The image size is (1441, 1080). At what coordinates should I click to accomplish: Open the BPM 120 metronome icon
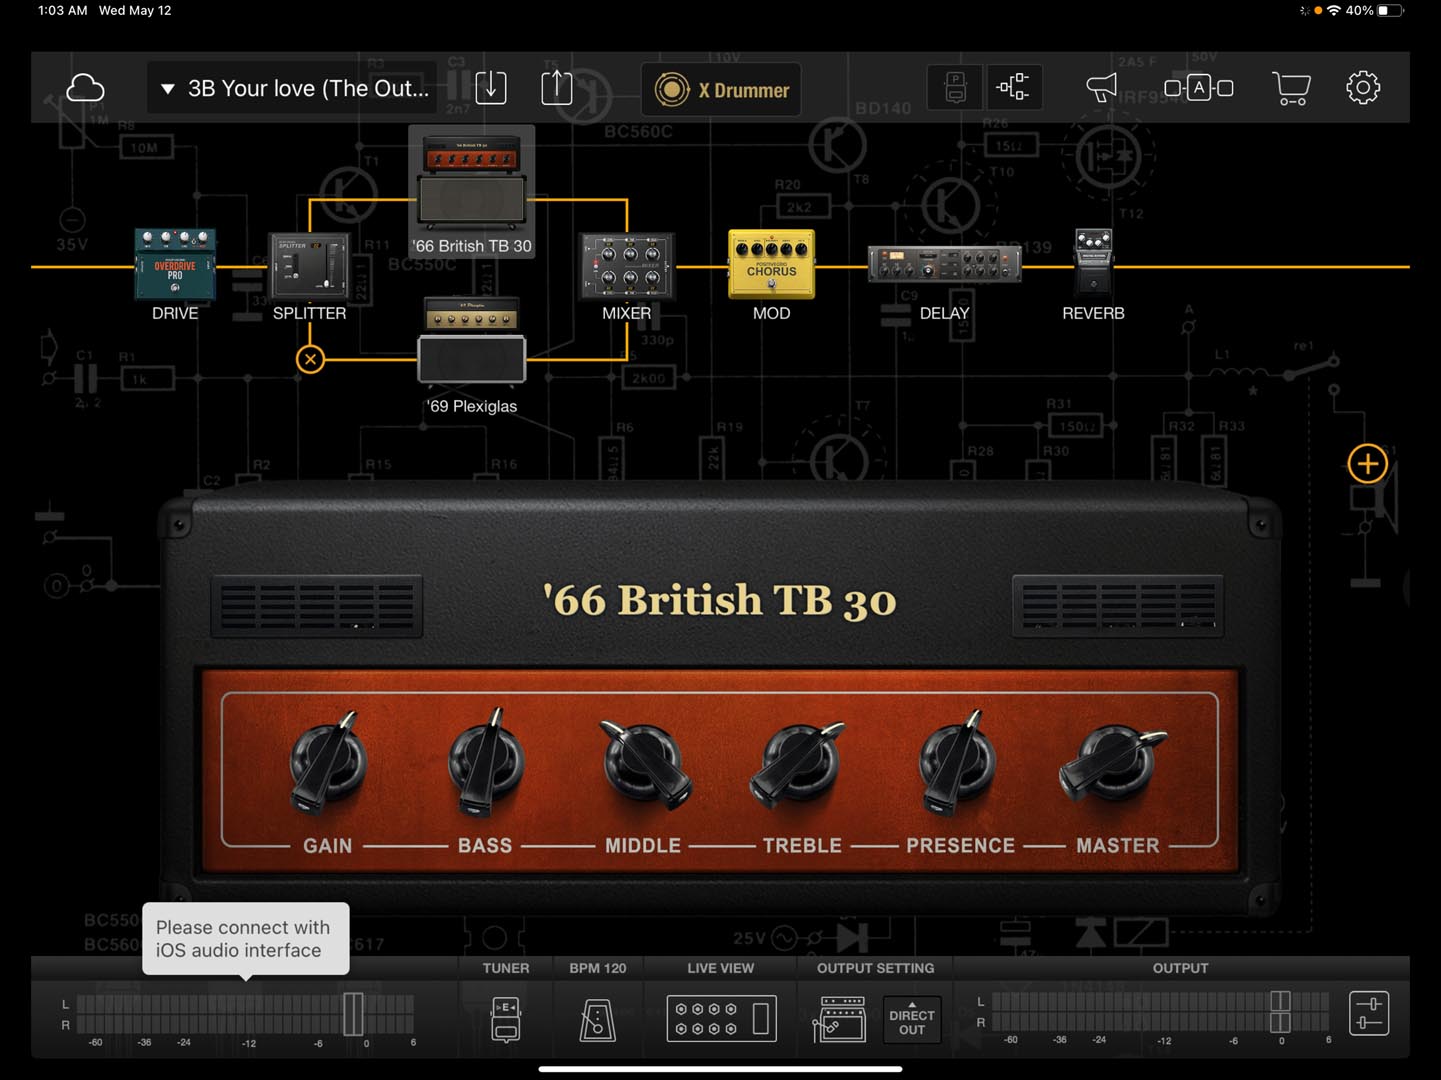[x=598, y=1019]
